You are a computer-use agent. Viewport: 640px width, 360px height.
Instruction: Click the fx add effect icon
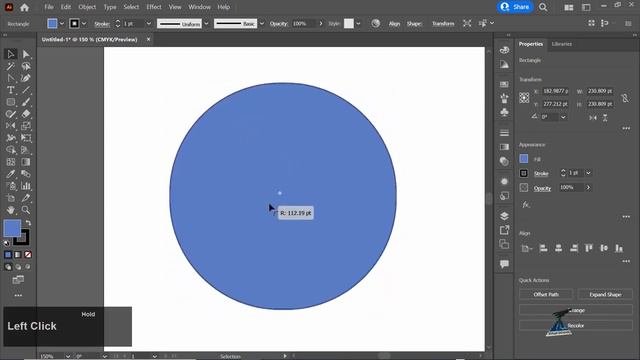click(x=526, y=204)
